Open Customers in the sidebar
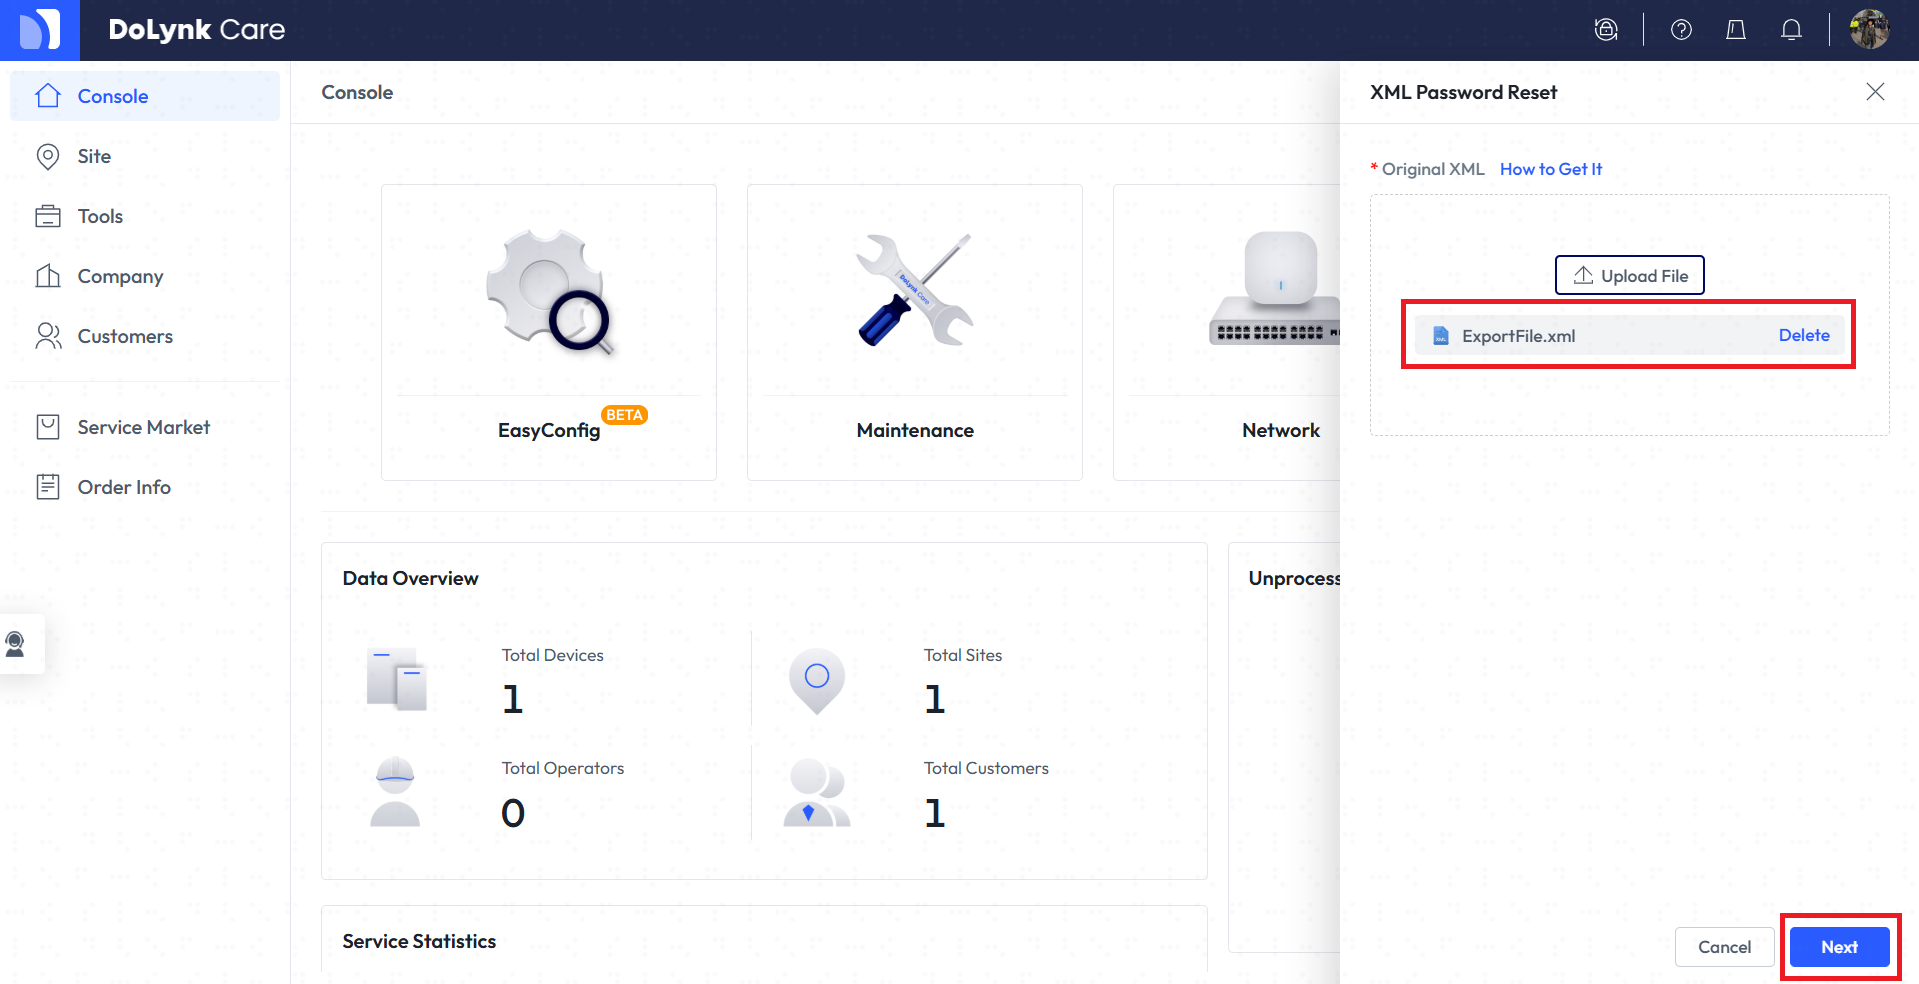The height and width of the screenshot is (984, 1919). [145, 336]
